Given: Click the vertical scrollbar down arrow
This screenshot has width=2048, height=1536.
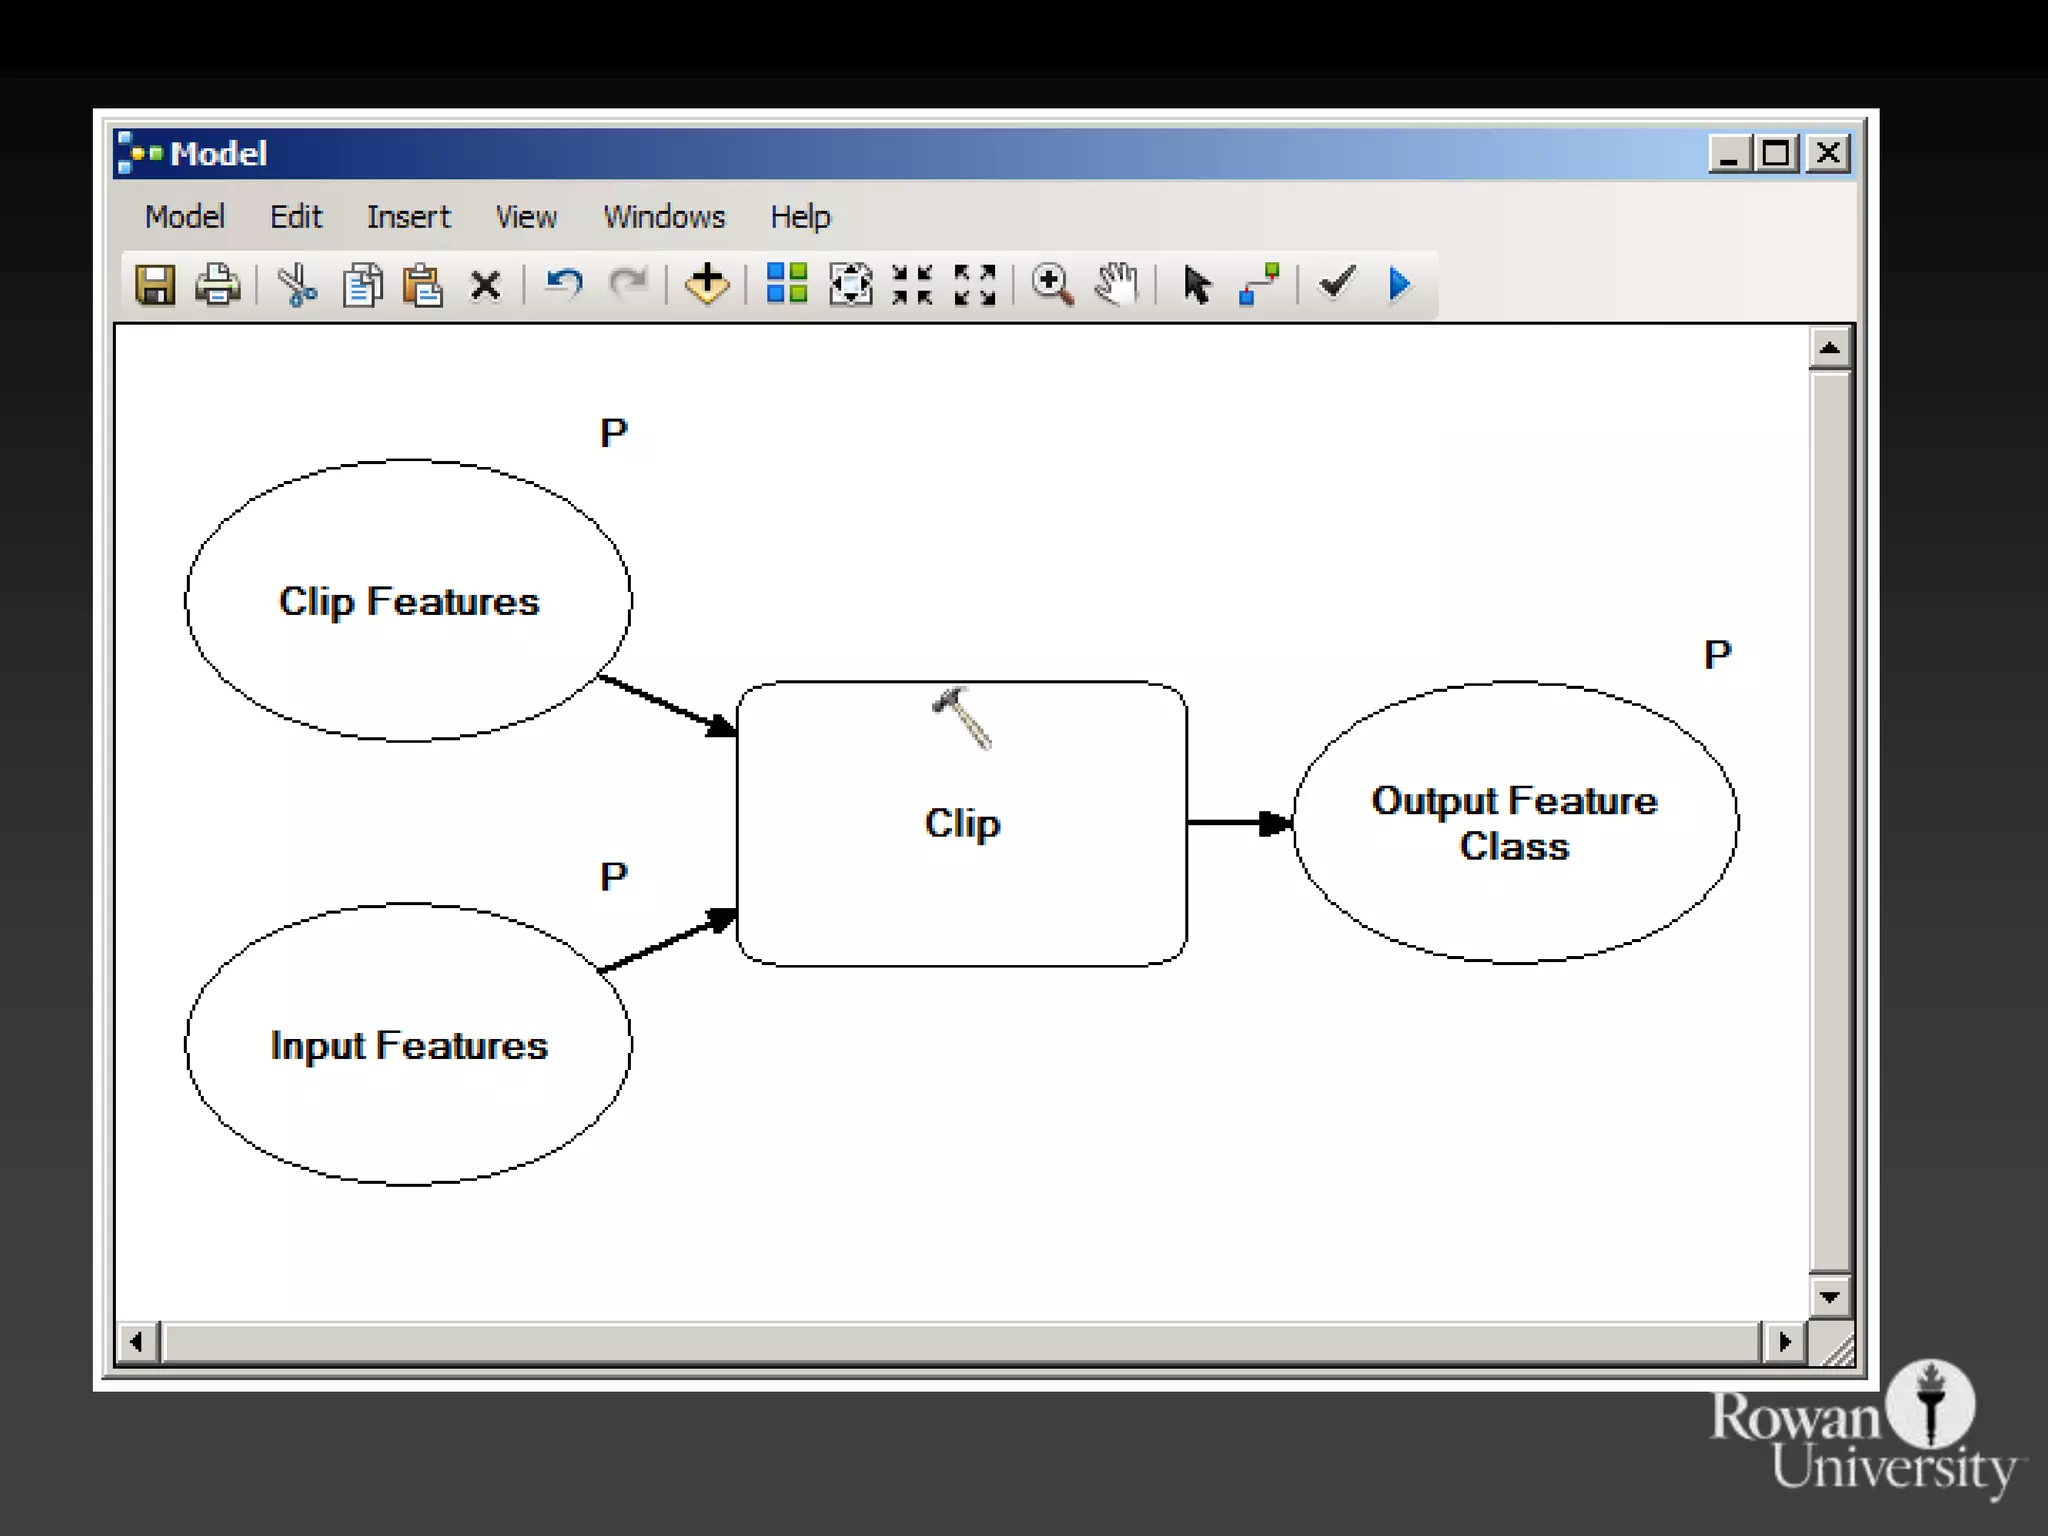Looking at the screenshot, I should (x=1829, y=1297).
